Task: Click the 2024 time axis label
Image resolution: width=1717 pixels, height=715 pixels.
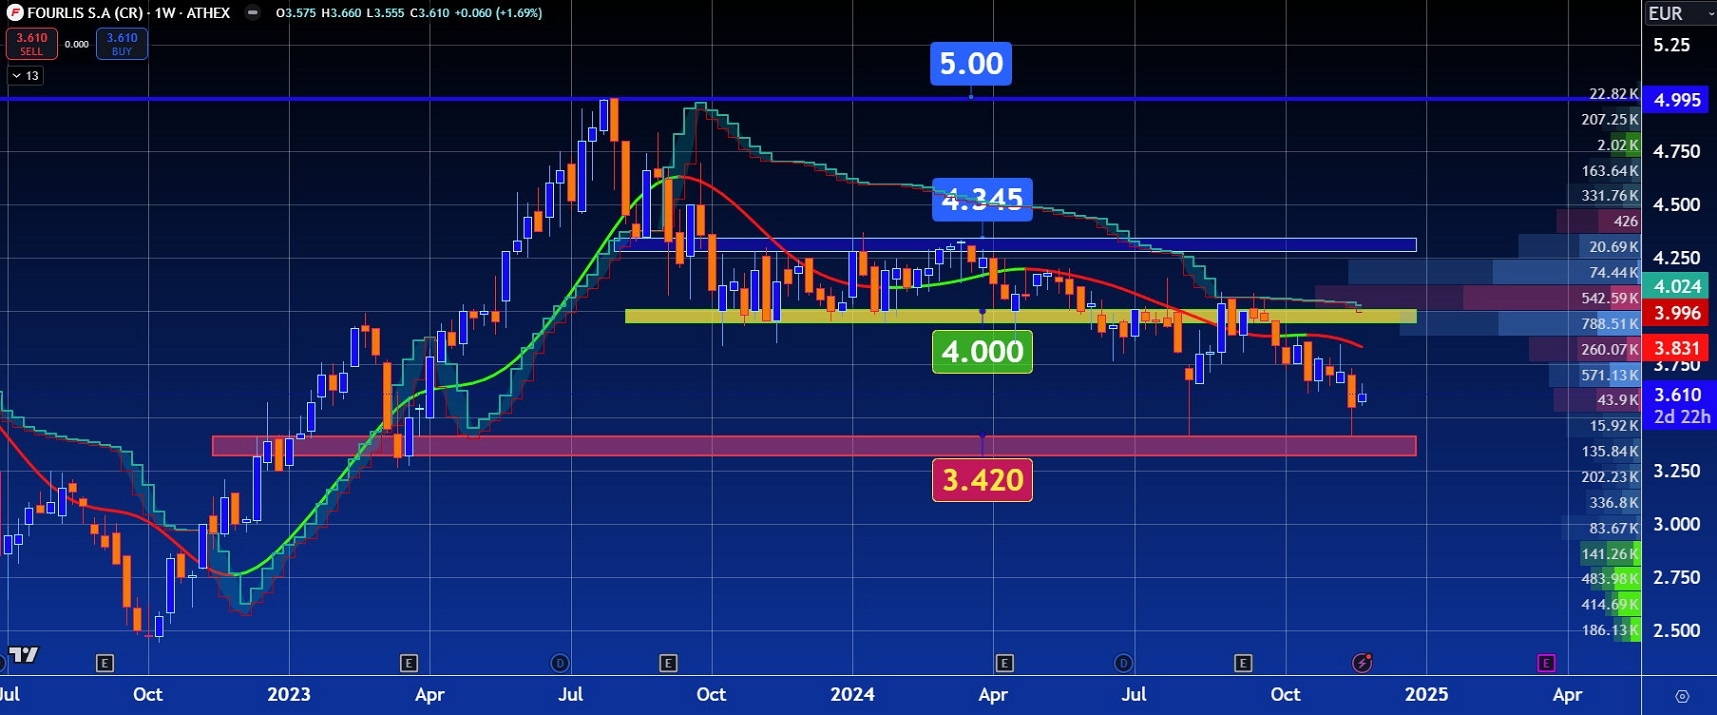Action: click(852, 694)
